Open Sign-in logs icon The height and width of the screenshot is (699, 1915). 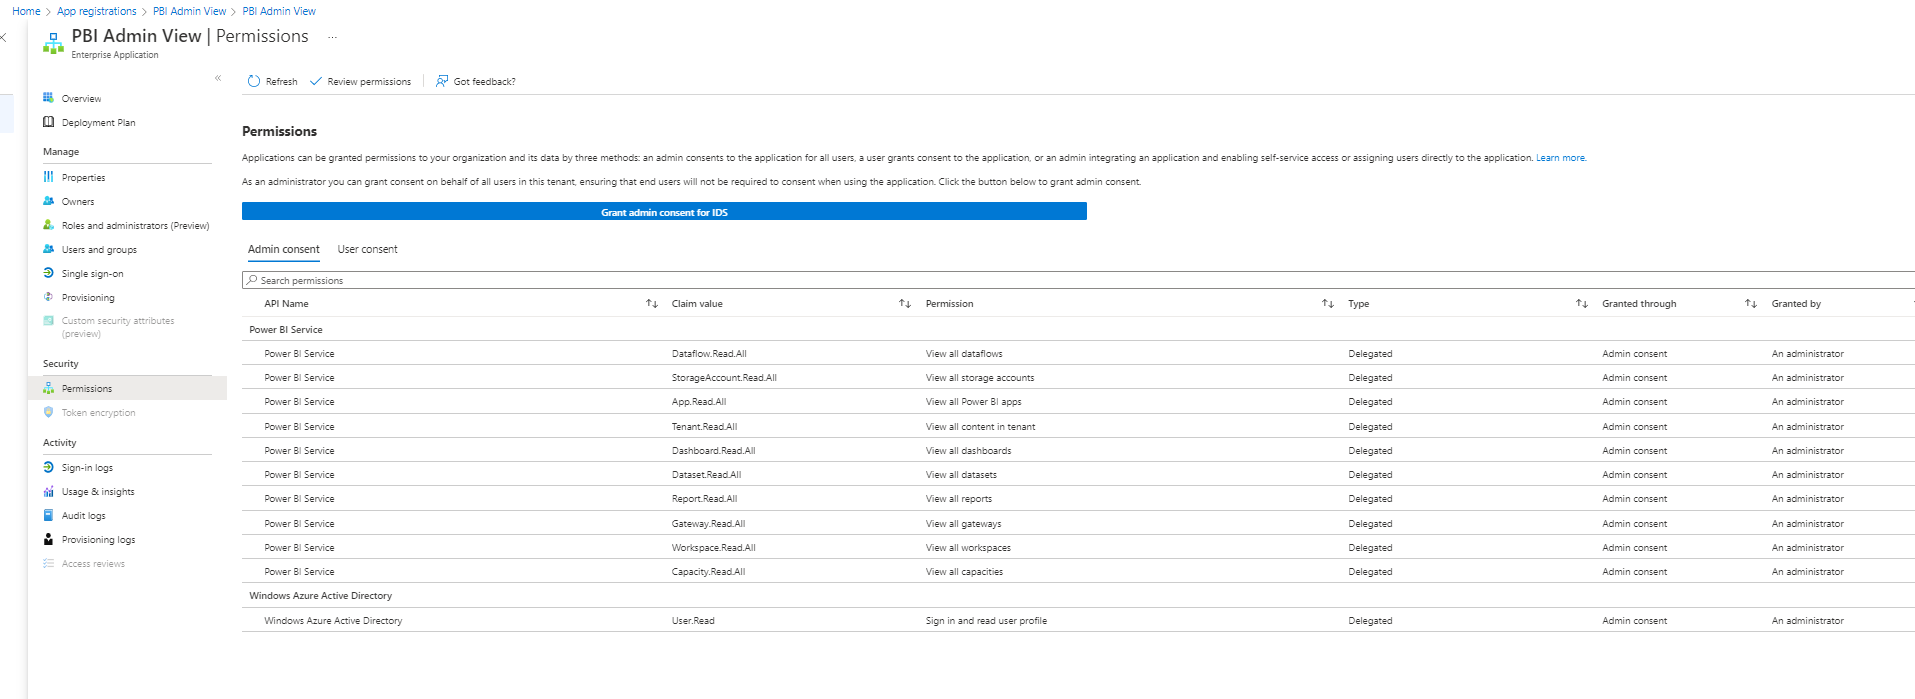point(48,467)
